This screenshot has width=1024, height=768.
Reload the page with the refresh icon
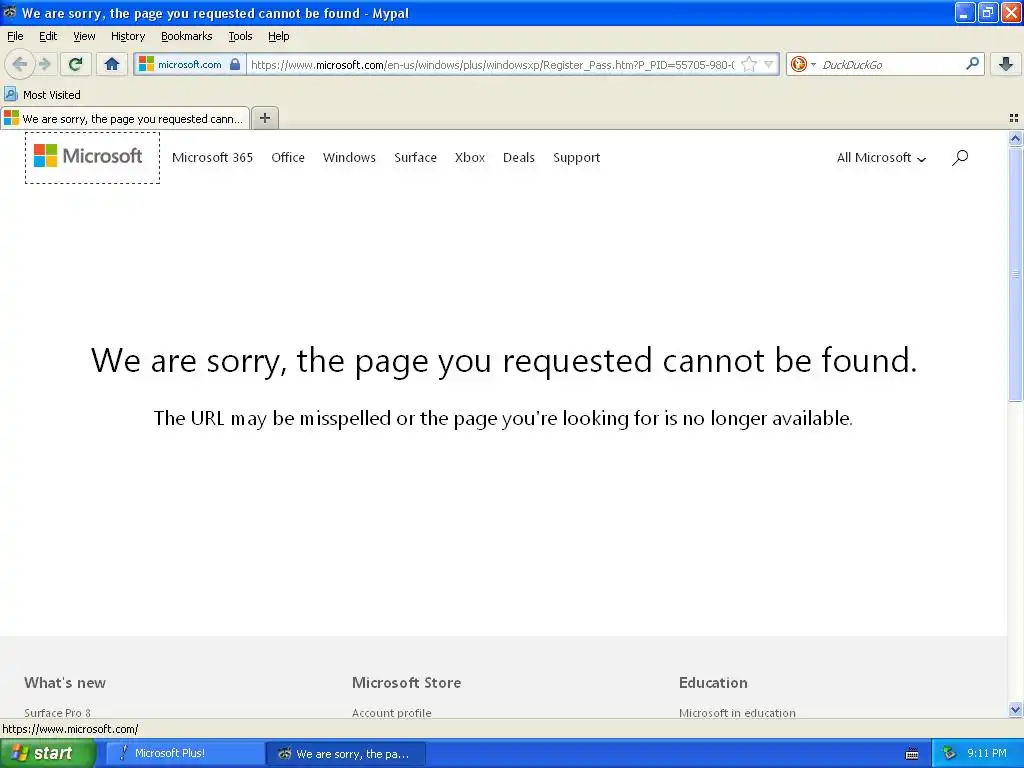coord(76,64)
